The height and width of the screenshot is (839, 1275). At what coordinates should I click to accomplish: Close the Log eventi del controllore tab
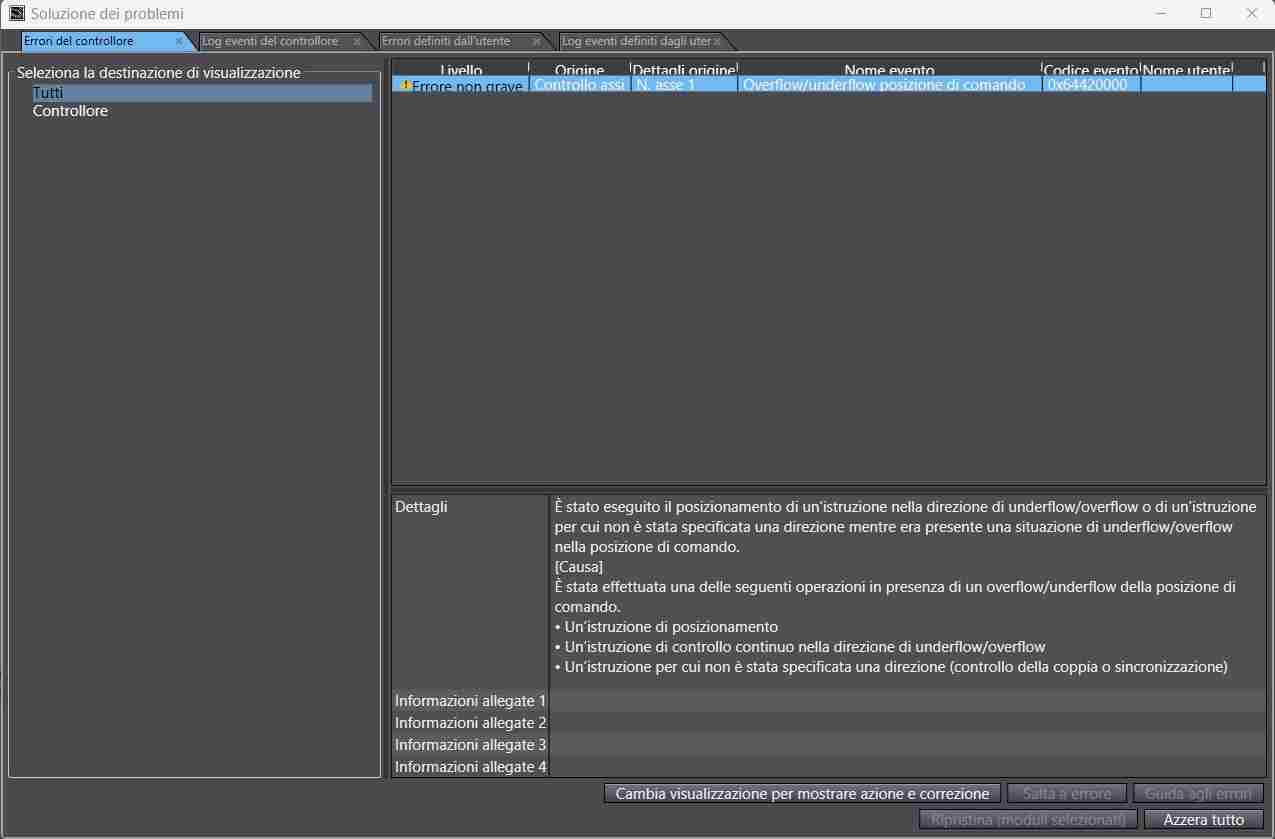pyautogui.click(x=357, y=42)
